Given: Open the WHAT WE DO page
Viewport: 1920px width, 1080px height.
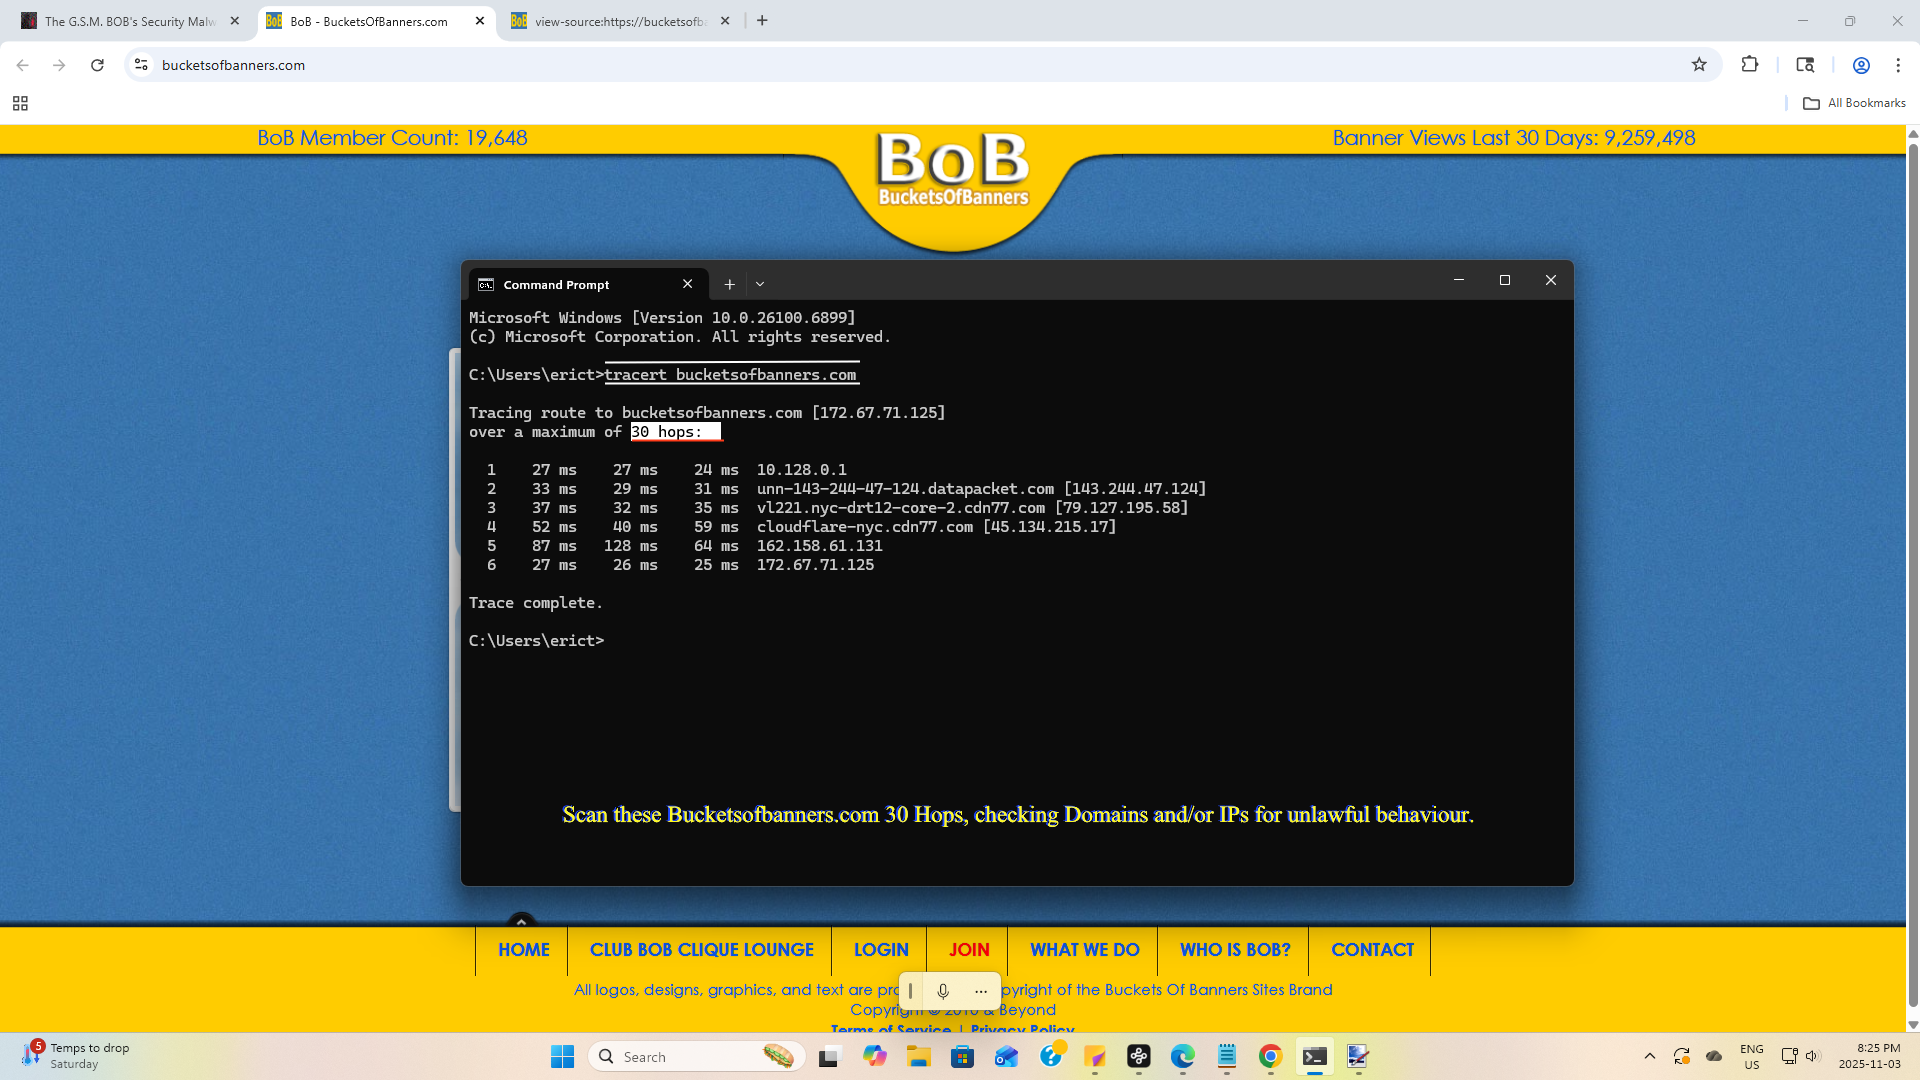Looking at the screenshot, I should click(x=1085, y=950).
